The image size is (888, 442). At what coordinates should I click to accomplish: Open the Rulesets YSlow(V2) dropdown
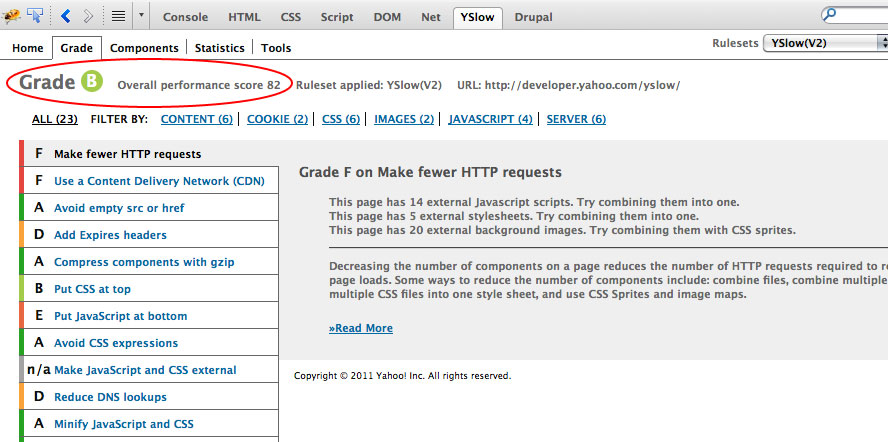tap(824, 43)
